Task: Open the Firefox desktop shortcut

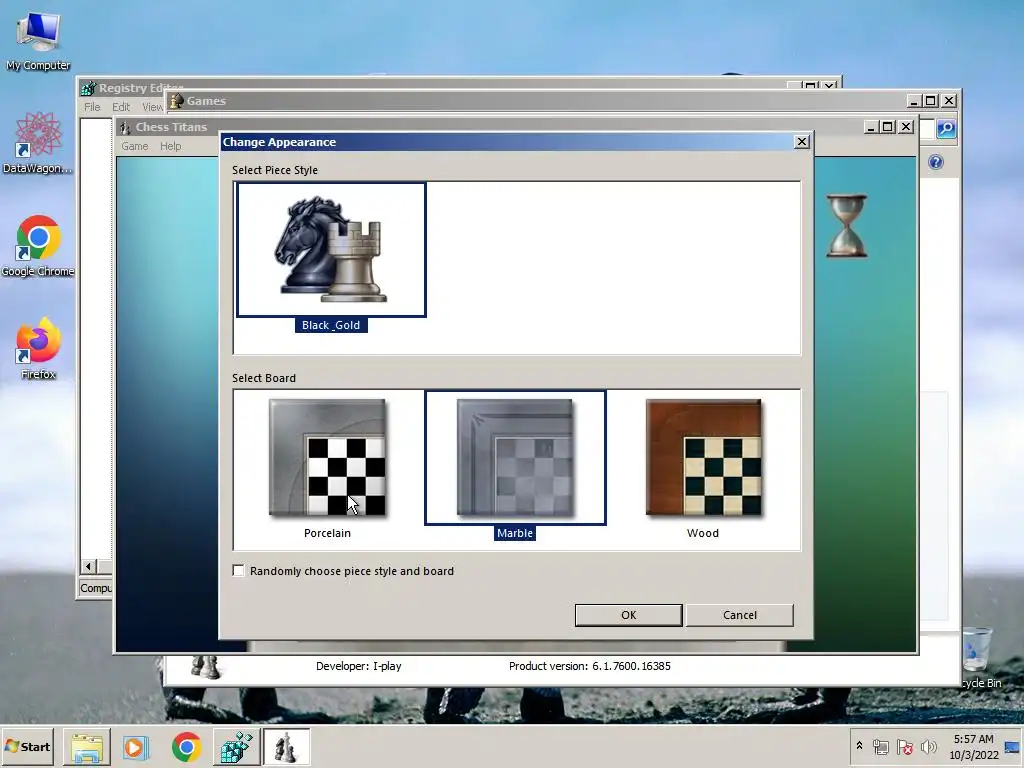Action: click(x=38, y=349)
